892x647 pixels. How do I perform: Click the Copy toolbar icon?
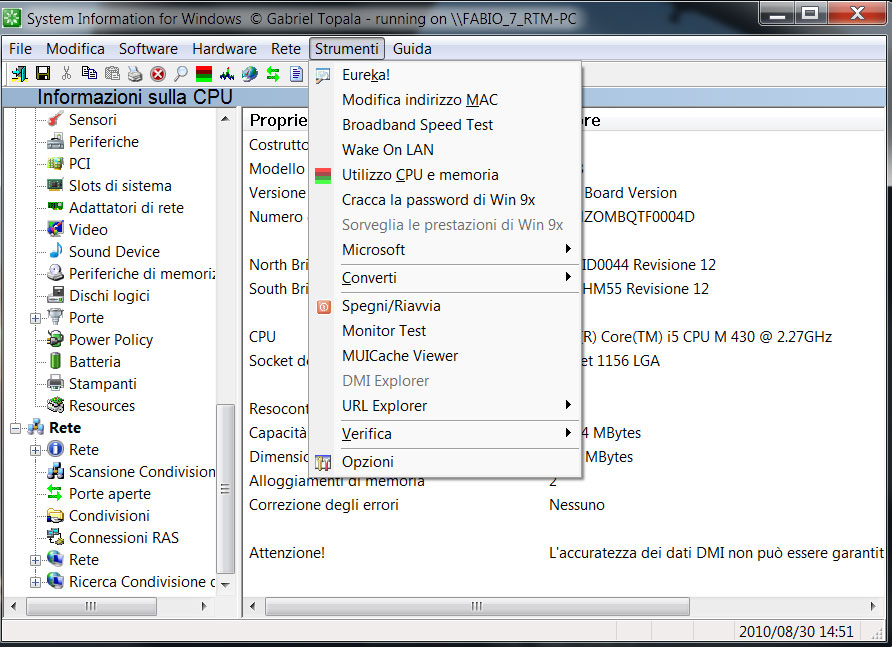[x=89, y=73]
